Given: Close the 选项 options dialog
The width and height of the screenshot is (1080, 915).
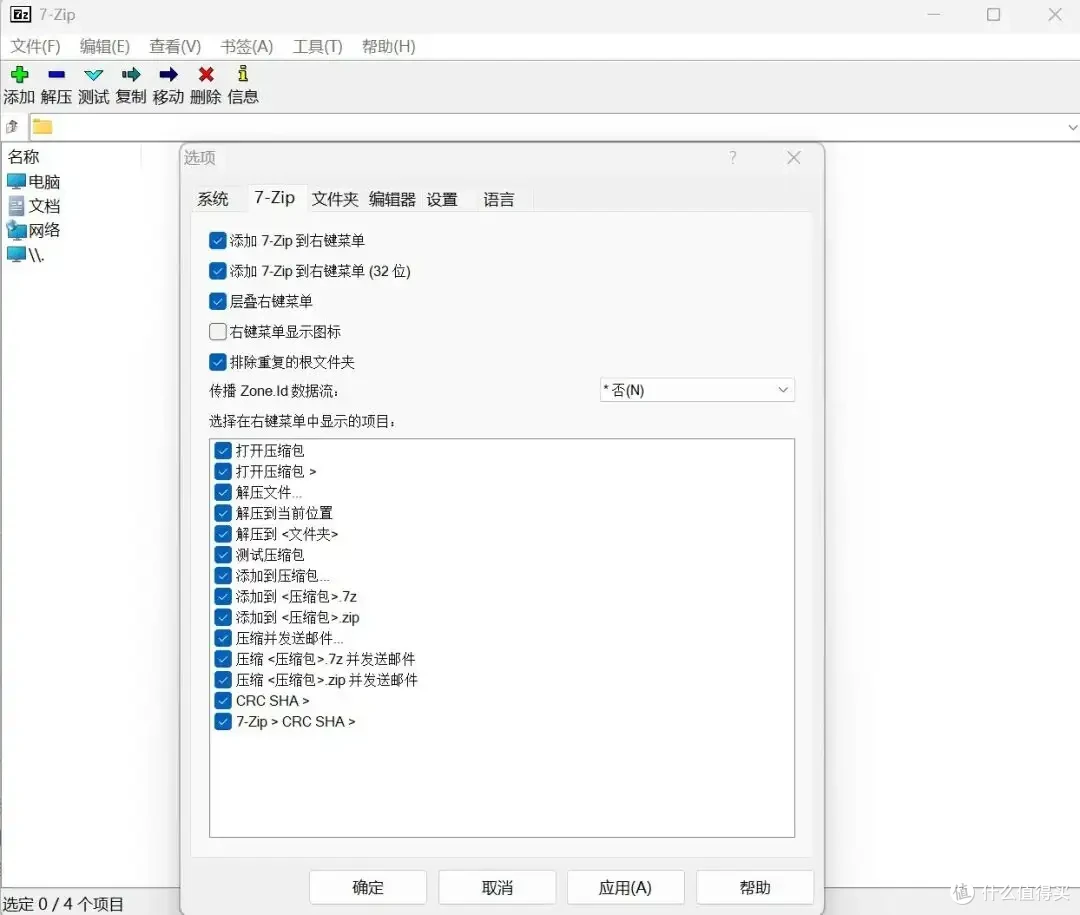Looking at the screenshot, I should click(x=793, y=158).
